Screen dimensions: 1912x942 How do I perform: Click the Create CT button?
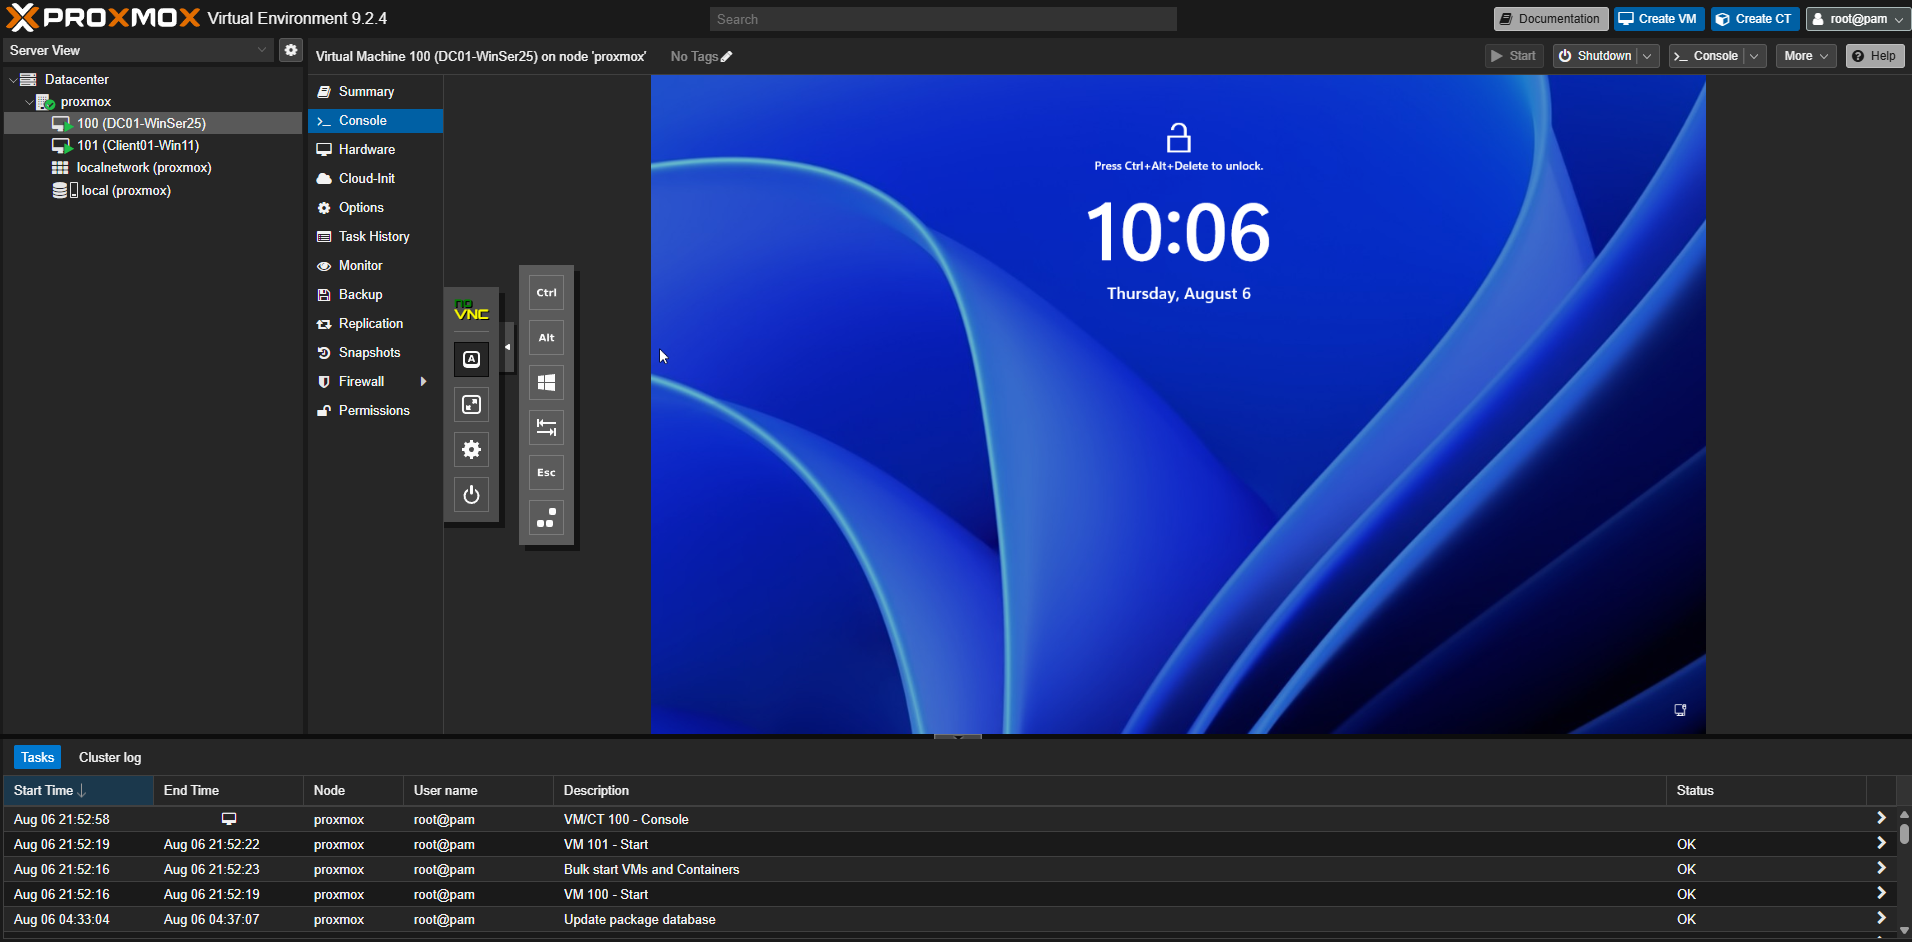pos(1755,19)
